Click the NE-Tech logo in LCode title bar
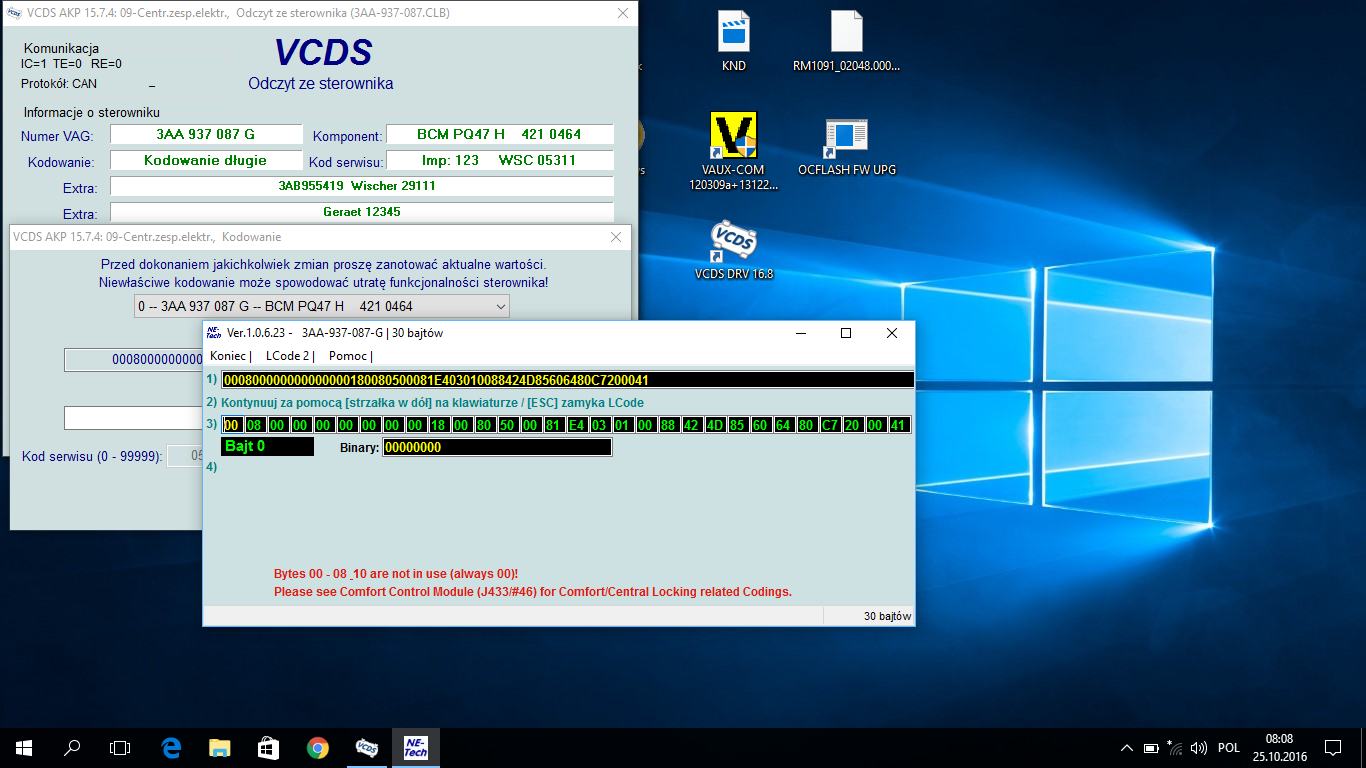This screenshot has width=1366, height=768. coord(213,332)
